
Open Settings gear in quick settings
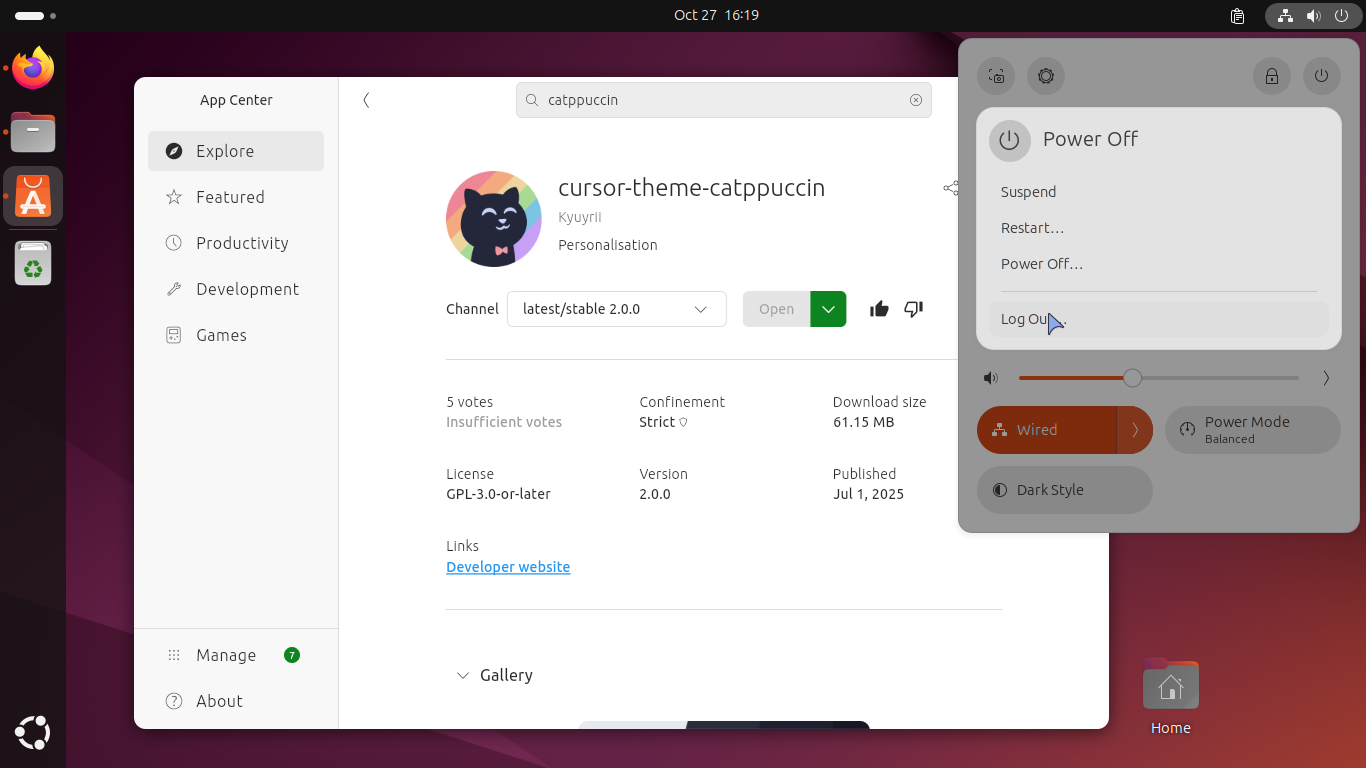[1046, 76]
